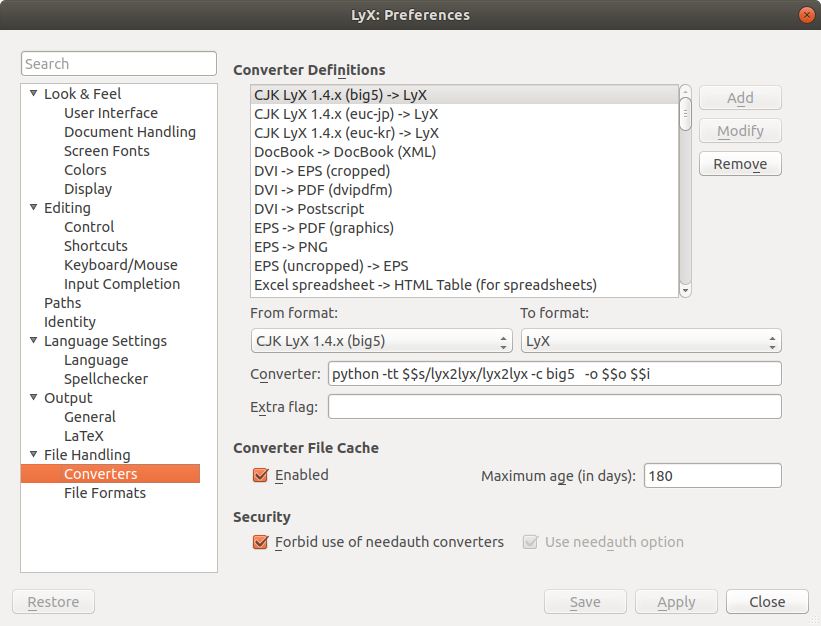Click into the Extra flag field

tap(554, 407)
